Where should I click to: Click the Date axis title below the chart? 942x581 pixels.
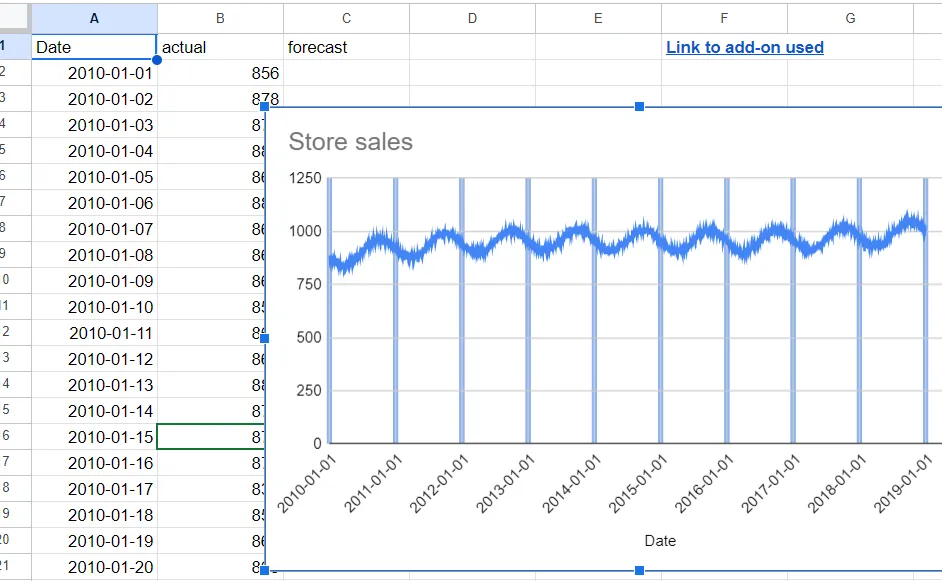pos(659,540)
